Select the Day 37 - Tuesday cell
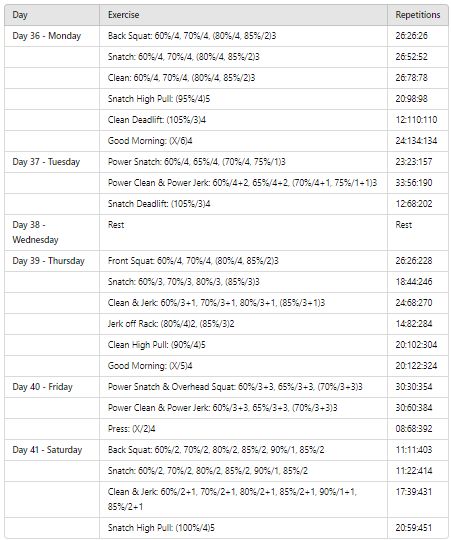The height and width of the screenshot is (540, 451). [52, 162]
